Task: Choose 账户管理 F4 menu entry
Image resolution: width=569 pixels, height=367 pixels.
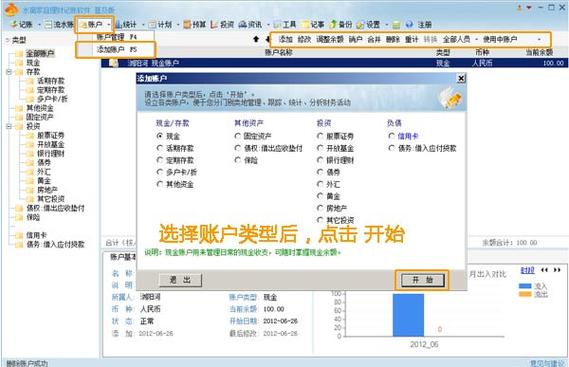Action: pyautogui.click(x=116, y=37)
